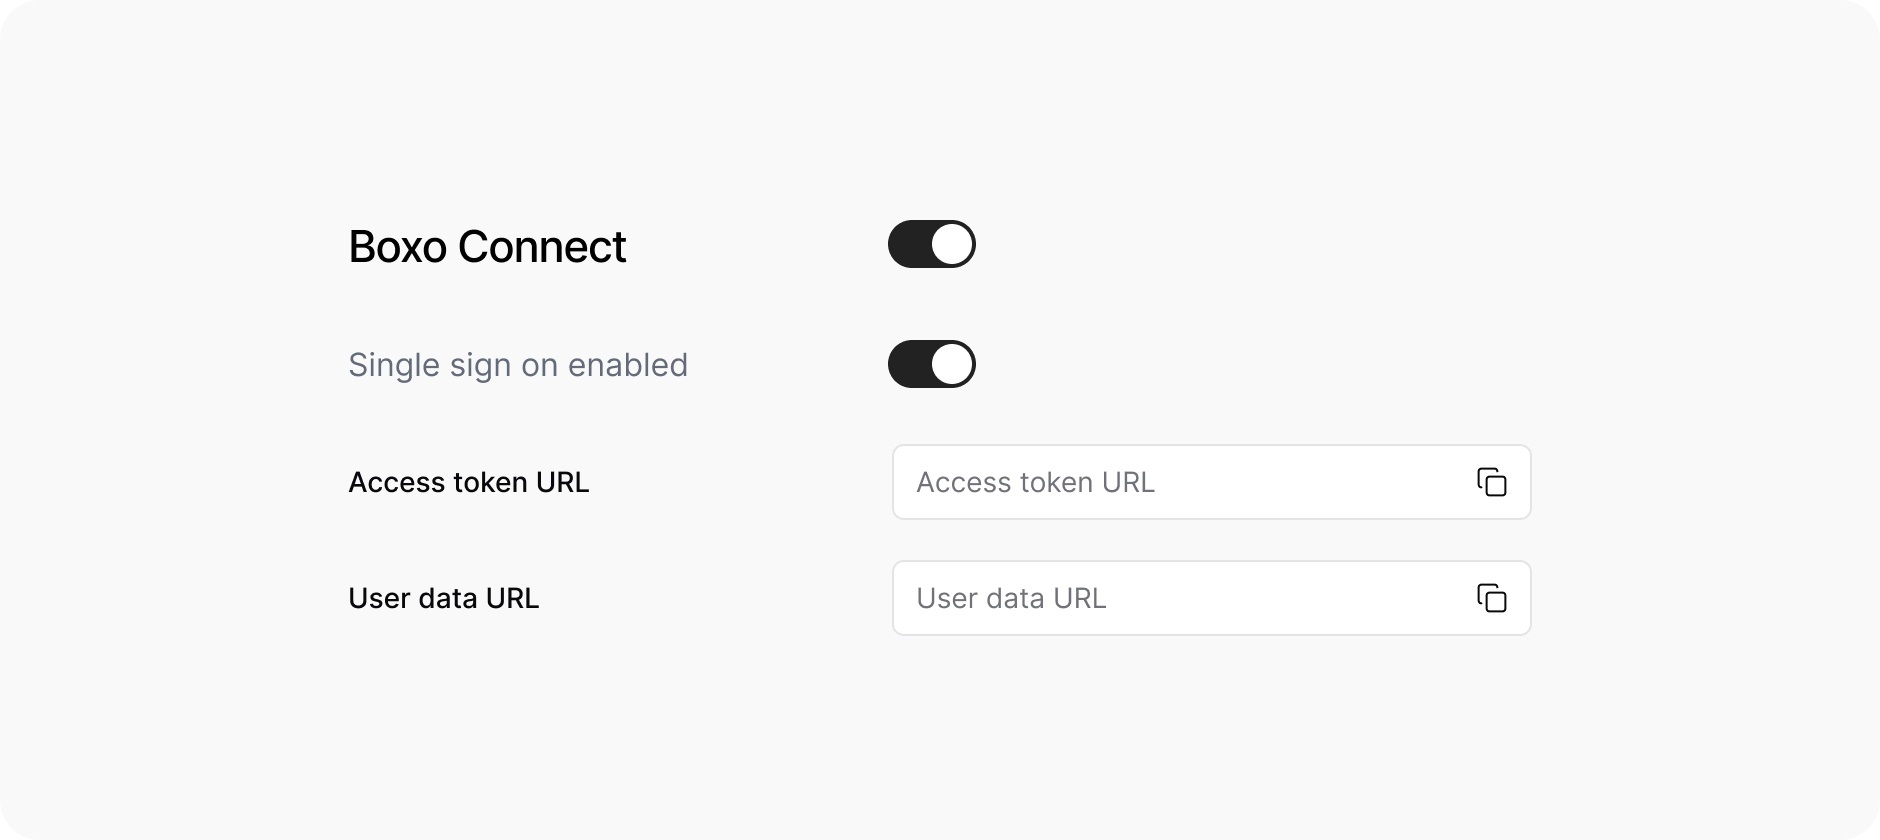This screenshot has width=1880, height=840.
Task: Click the User data URL field label
Action: (443, 598)
